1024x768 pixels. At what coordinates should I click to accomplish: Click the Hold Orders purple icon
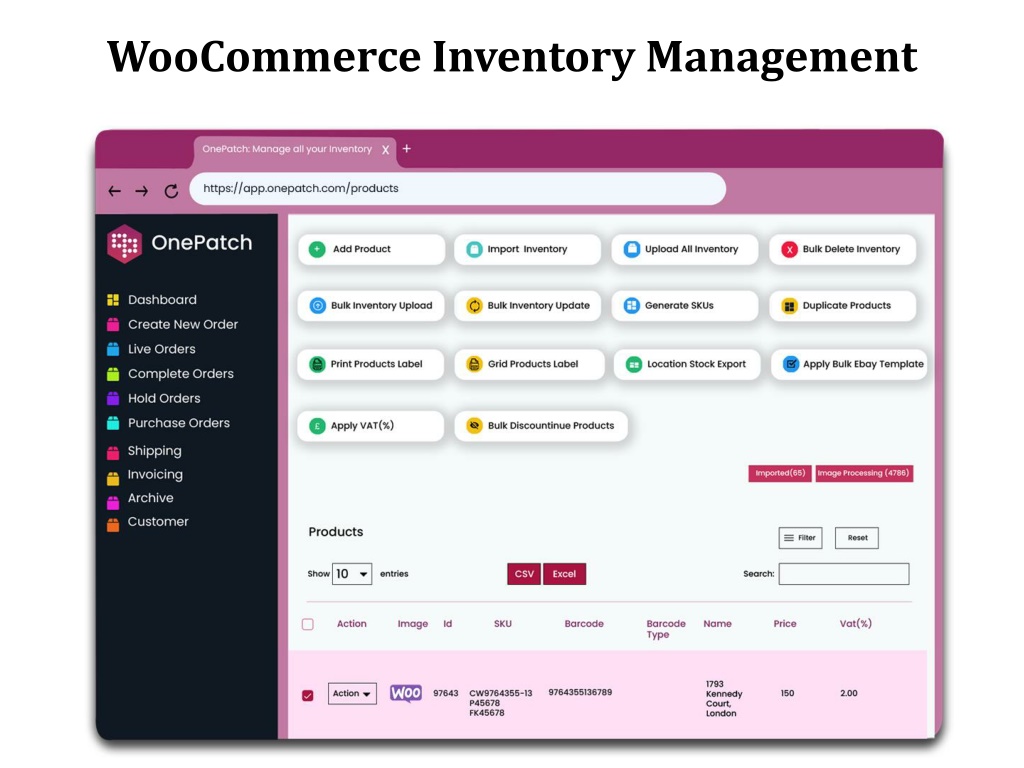[x=113, y=398]
